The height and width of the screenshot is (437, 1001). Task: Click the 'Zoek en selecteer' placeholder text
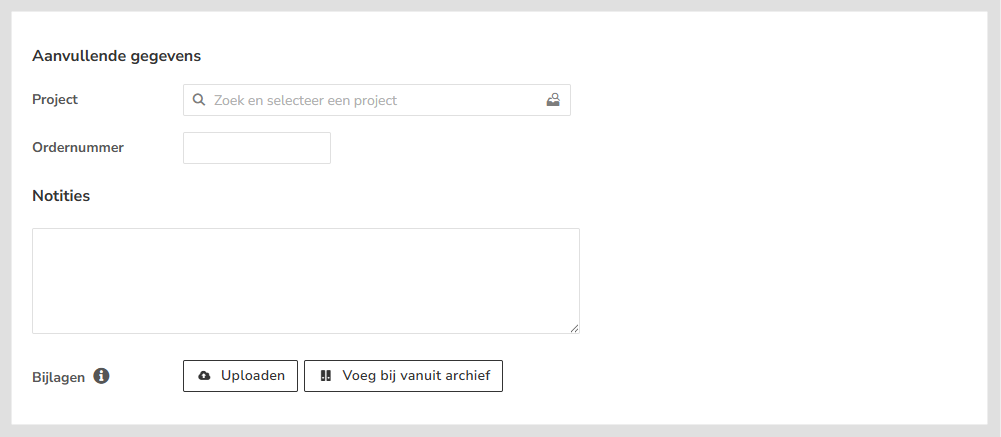270,100
